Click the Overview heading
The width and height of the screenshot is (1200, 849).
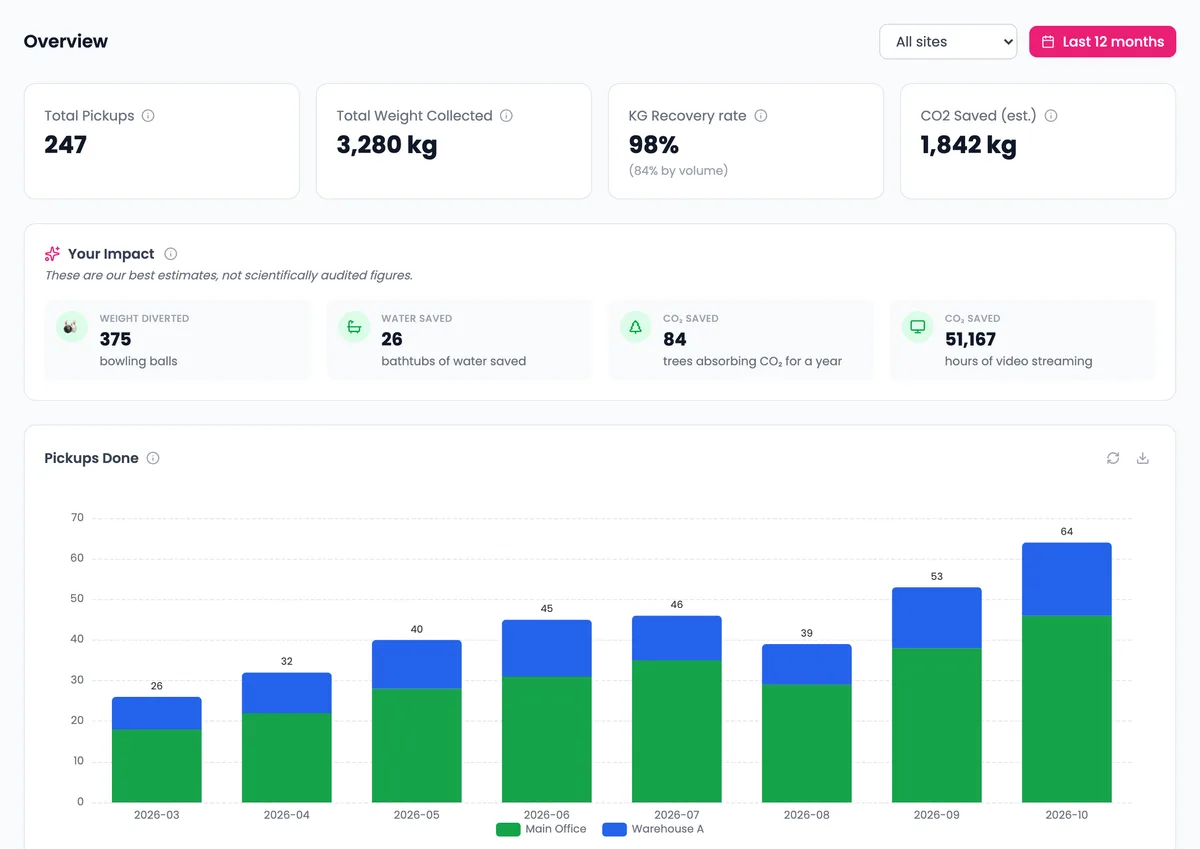click(66, 41)
